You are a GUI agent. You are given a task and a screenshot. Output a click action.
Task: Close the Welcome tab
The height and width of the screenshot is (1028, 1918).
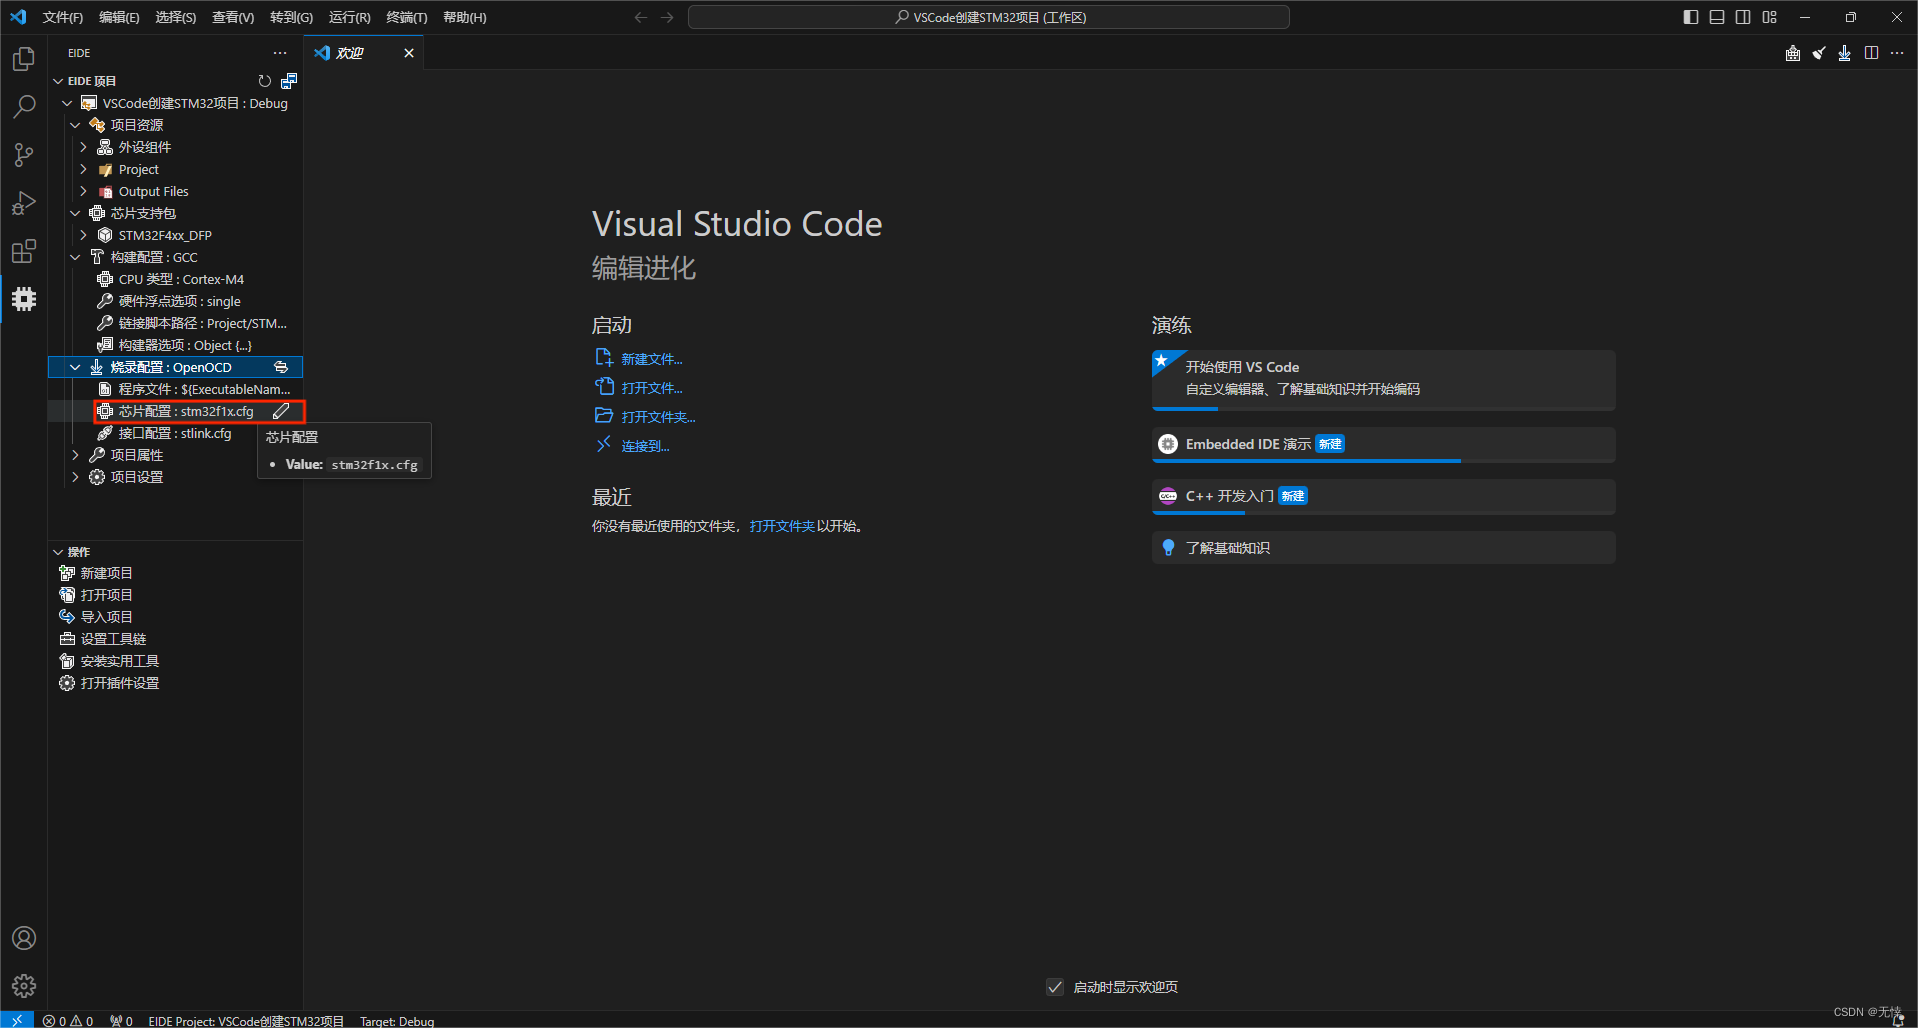(x=409, y=53)
